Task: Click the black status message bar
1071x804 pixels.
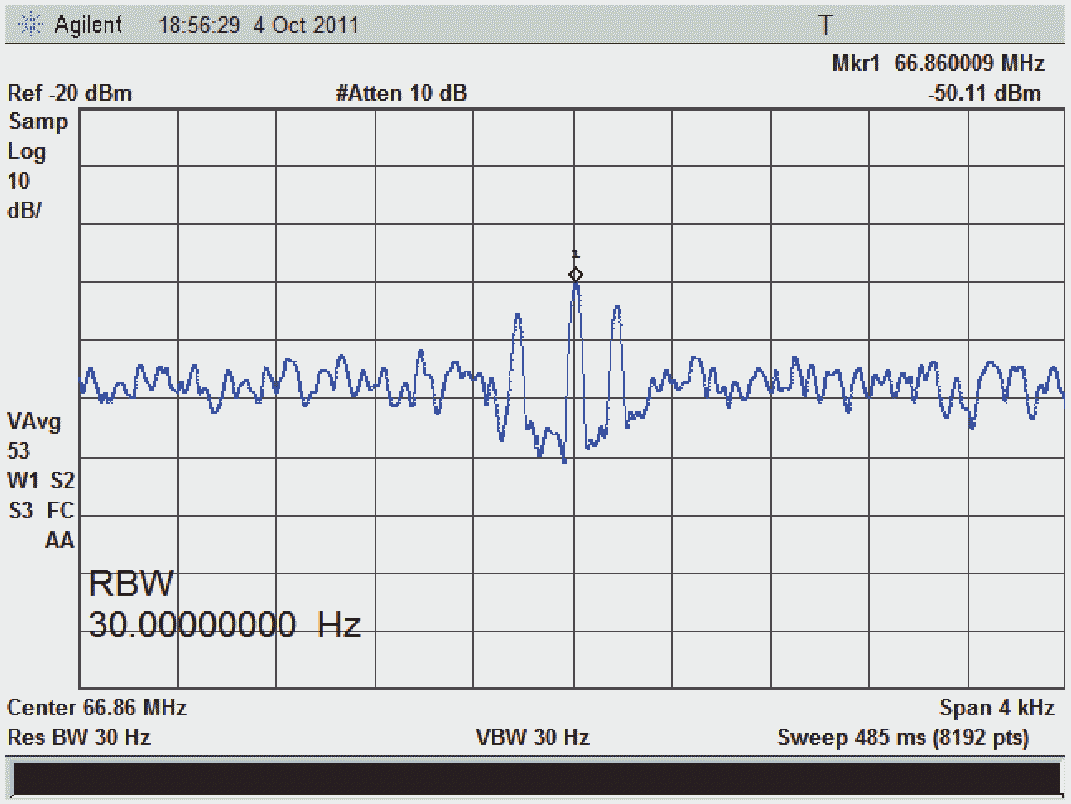Action: pos(535,779)
